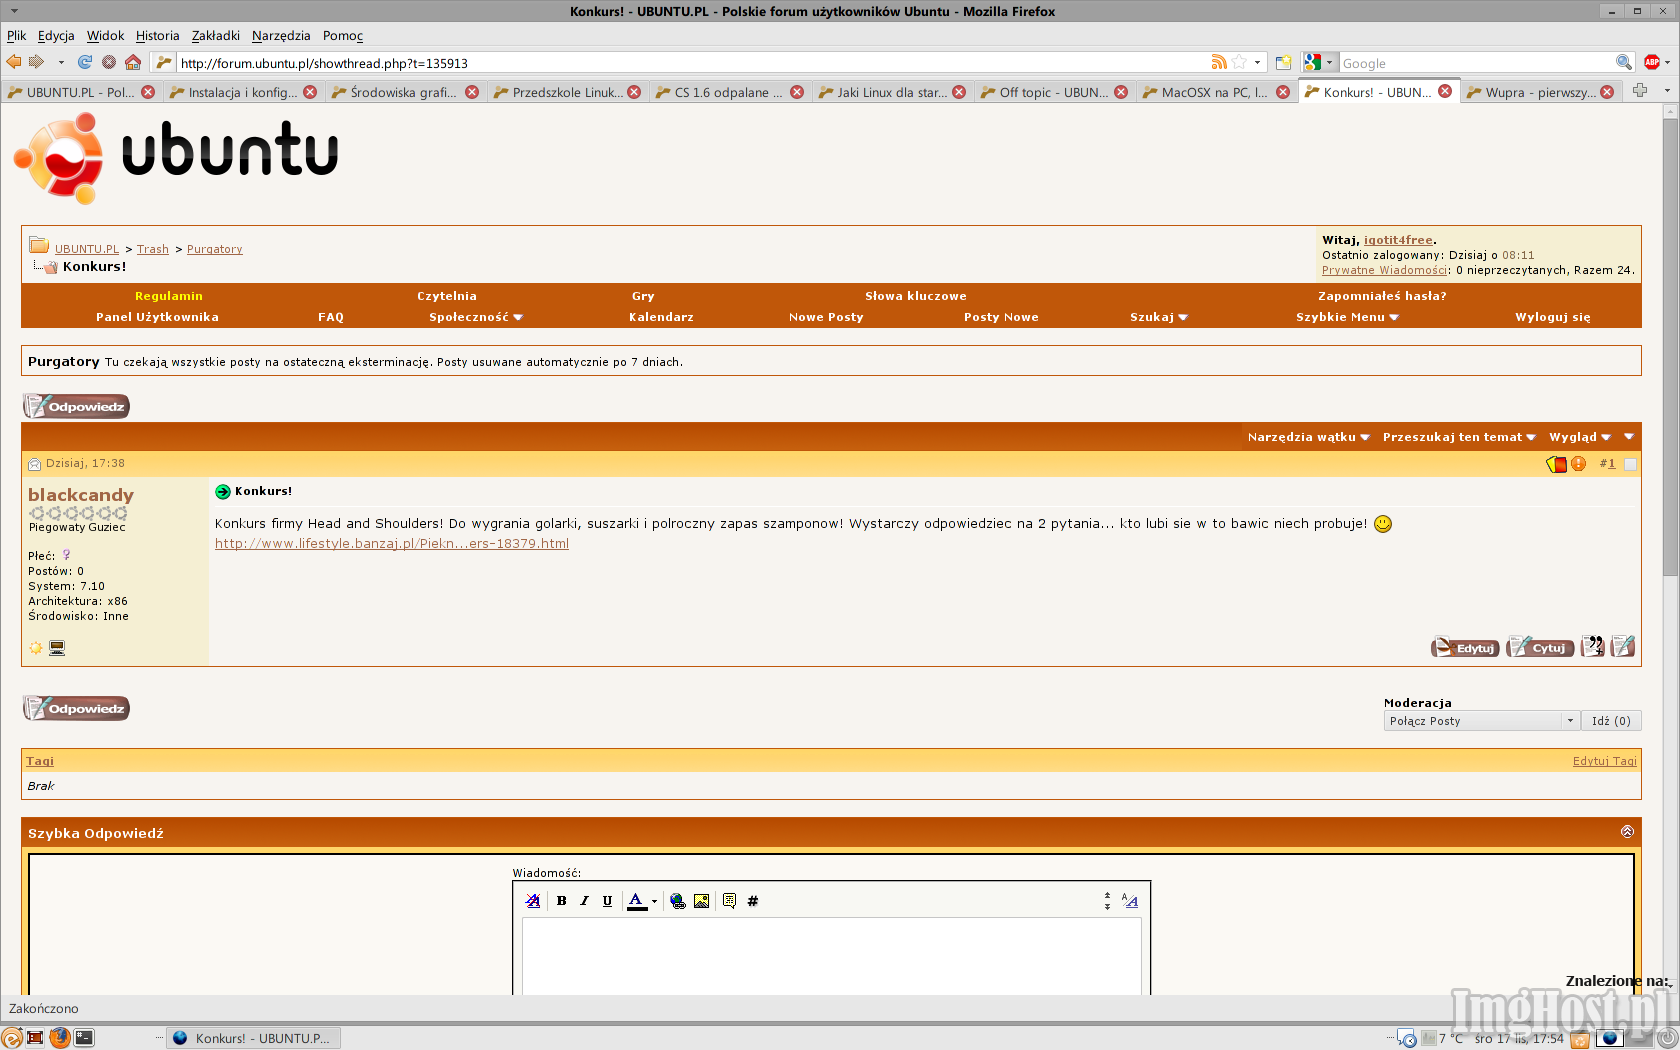The image size is (1680, 1050).
Task: Open the Narzędzia wątku dropdown
Action: pos(1308,437)
